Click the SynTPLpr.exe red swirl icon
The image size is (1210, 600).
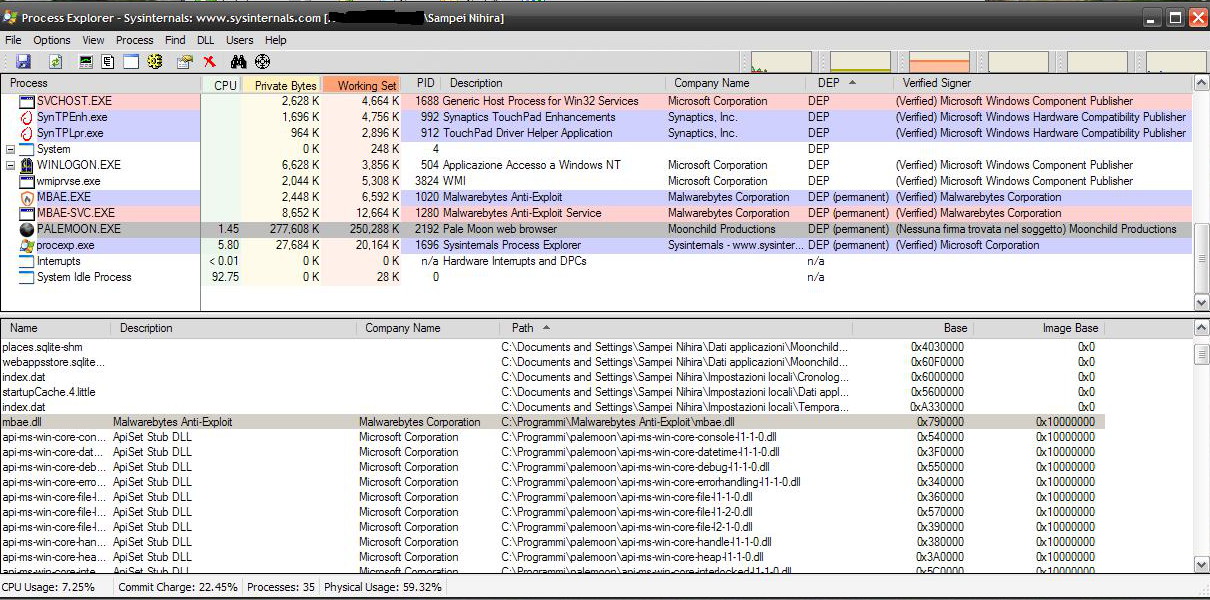pos(27,133)
